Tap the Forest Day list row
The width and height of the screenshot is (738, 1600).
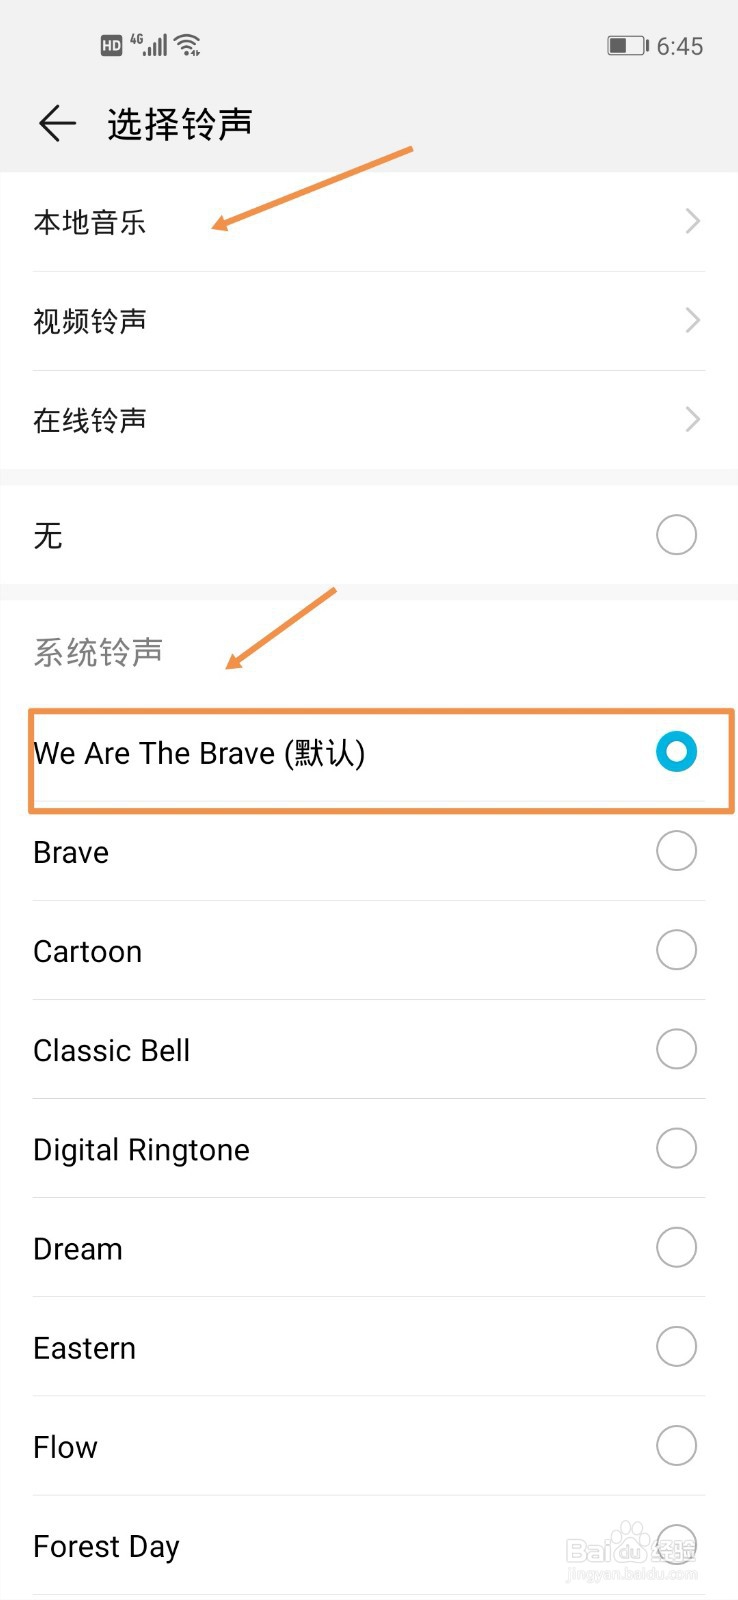(369, 1546)
